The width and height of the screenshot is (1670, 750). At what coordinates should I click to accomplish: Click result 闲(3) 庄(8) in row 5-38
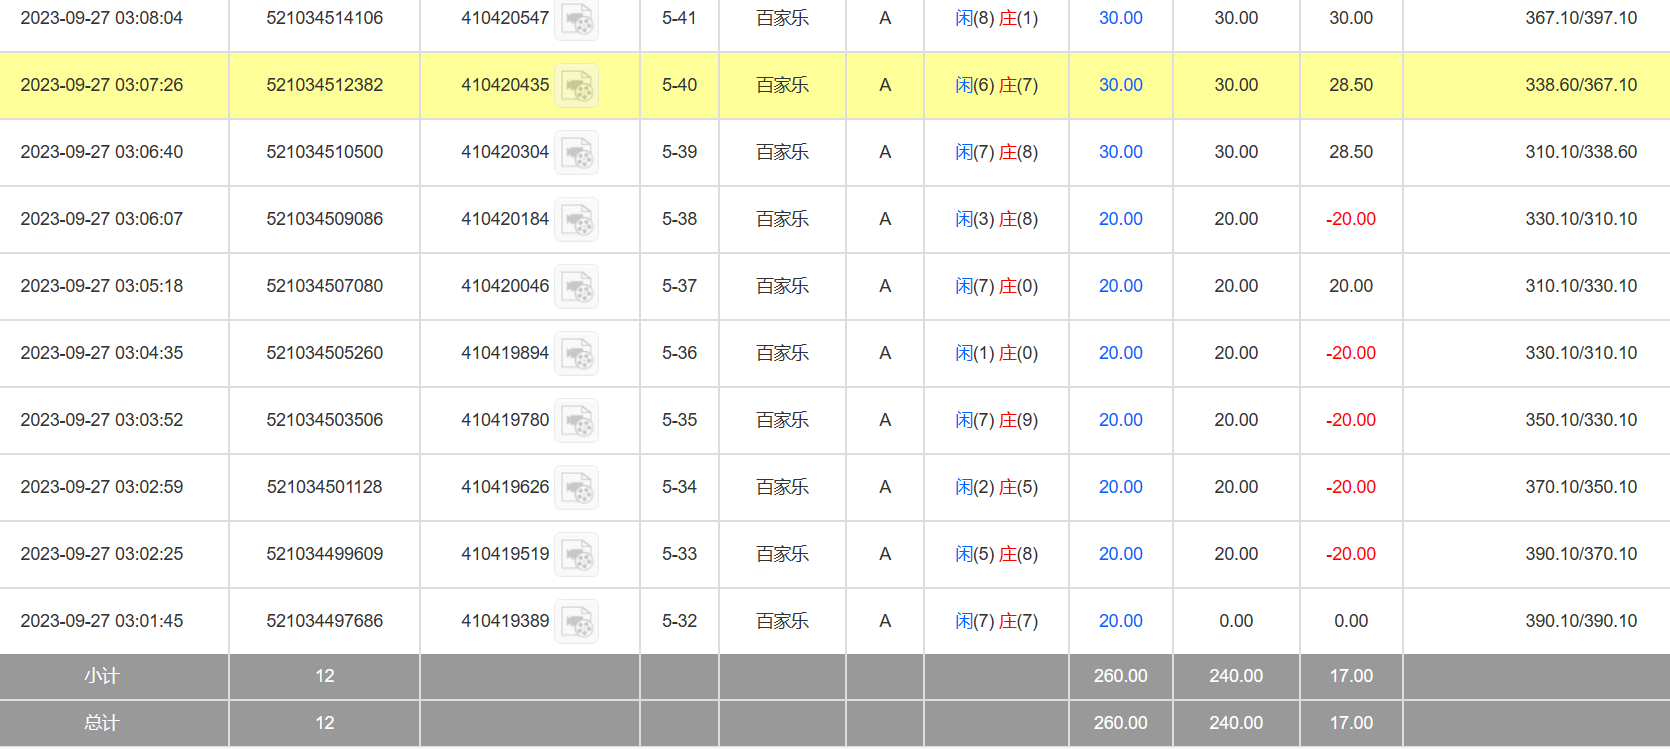coord(996,219)
